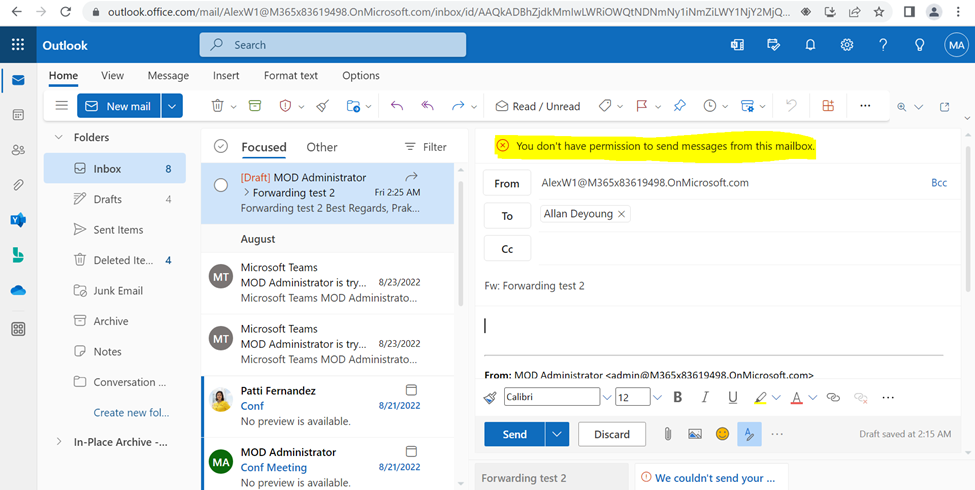Pin the message with the pin icon
This screenshot has width=975, height=490.
(680, 106)
